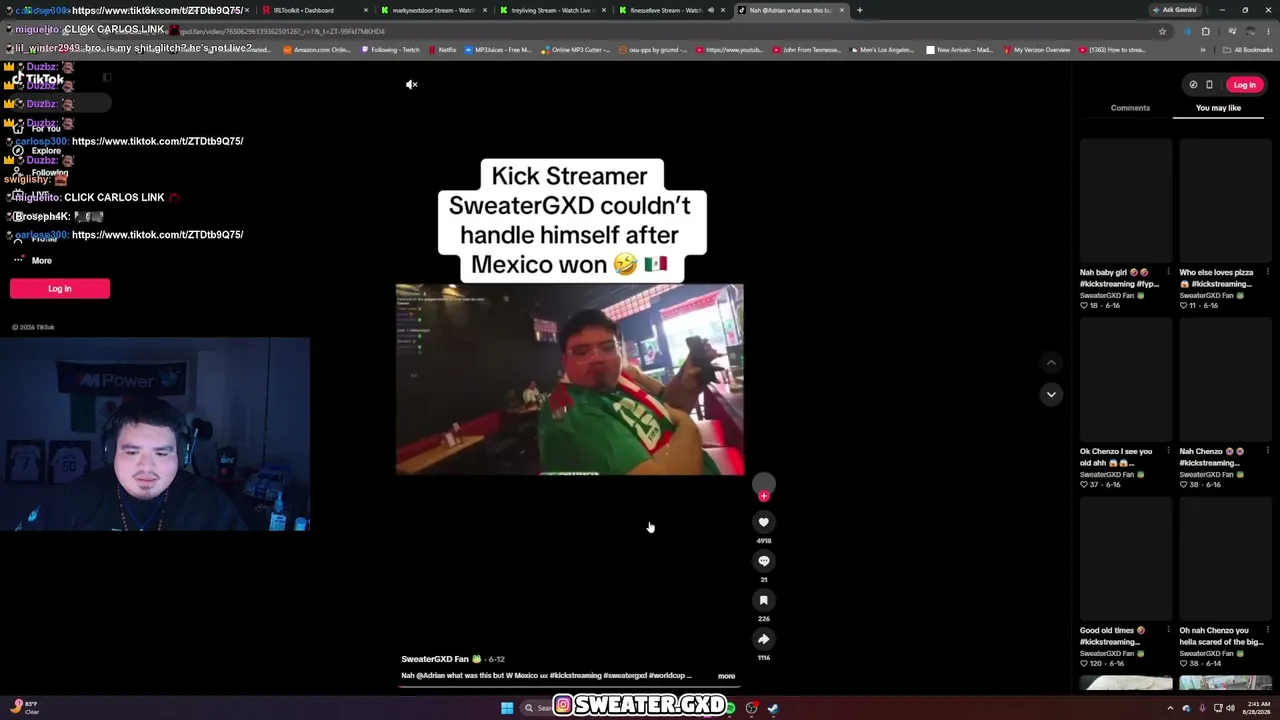The height and width of the screenshot is (720, 1280).
Task: Open the 'Ok Chenzo I see you' video thumbnail
Action: (1126, 380)
